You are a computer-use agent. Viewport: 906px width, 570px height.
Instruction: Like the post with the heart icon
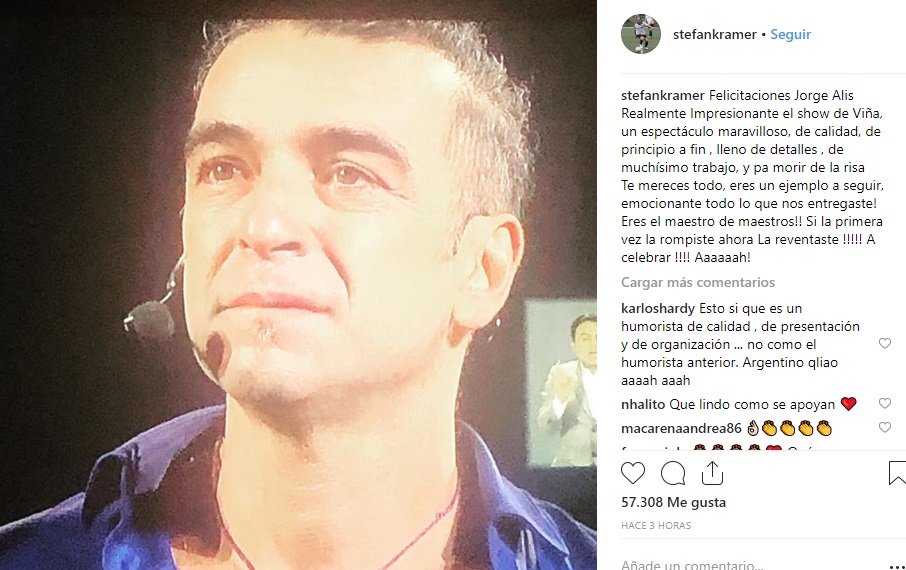pyautogui.click(x=633, y=473)
